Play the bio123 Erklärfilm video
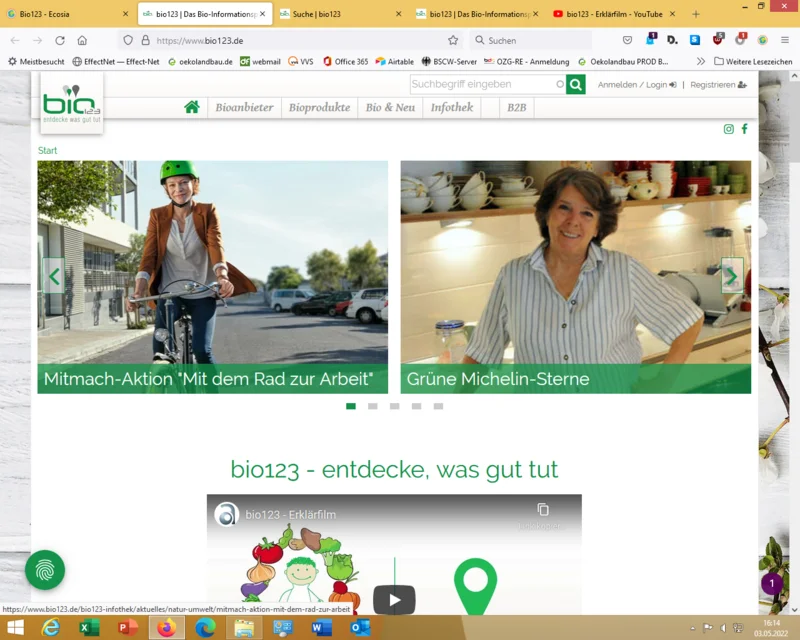 click(x=394, y=600)
